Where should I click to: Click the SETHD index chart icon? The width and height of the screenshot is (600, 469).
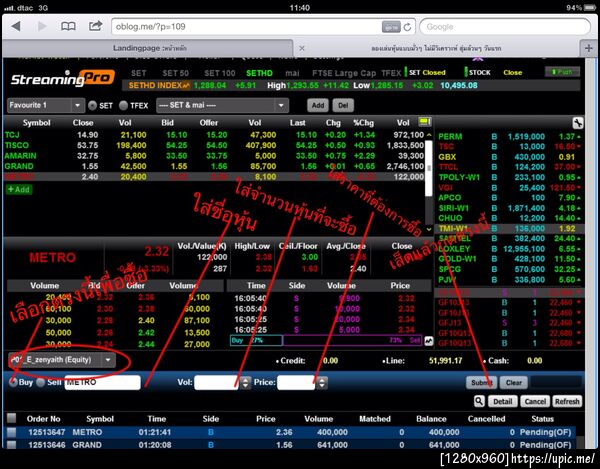coord(186,86)
